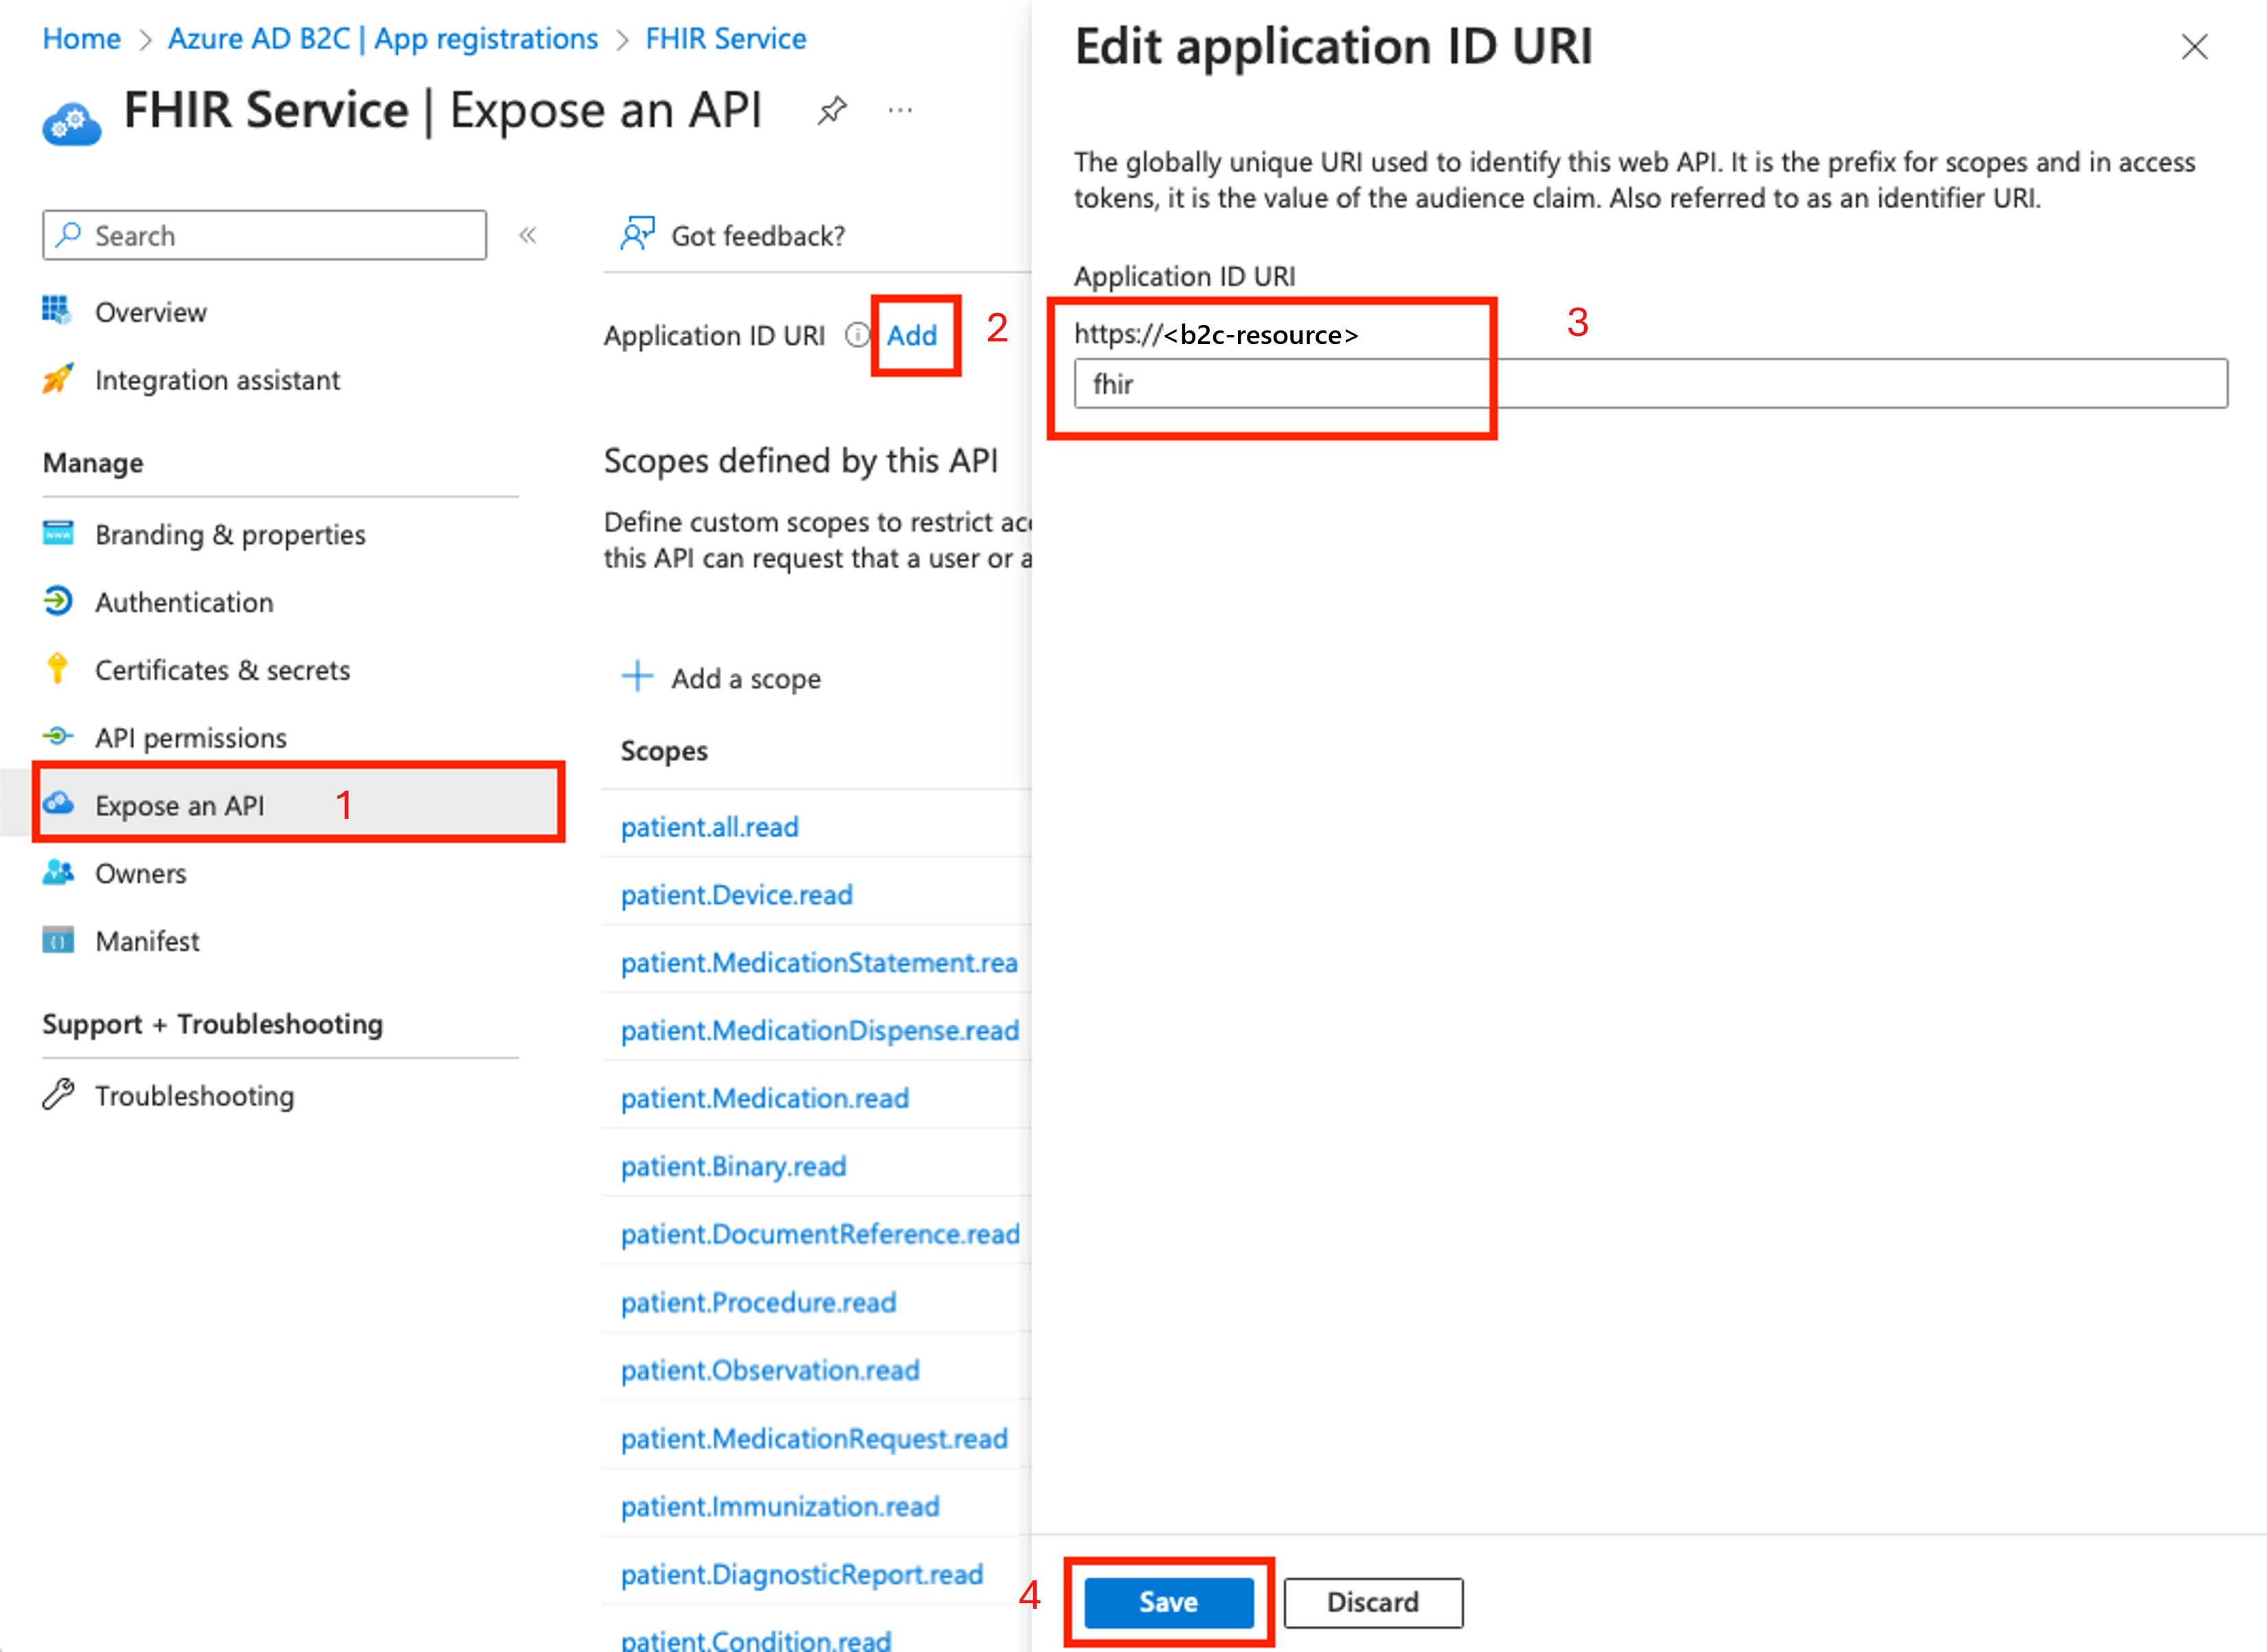2267x1652 pixels.
Task: Click Add next to Application ID URI
Action: pyautogui.click(x=911, y=336)
